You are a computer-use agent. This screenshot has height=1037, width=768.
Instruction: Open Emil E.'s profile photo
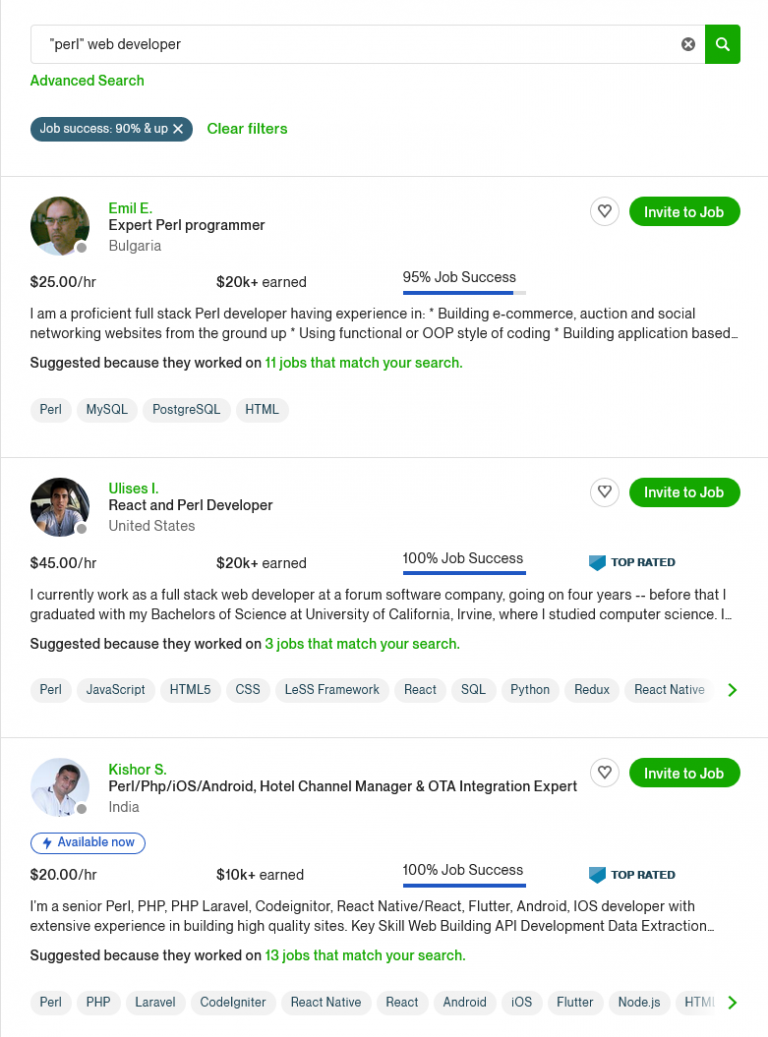click(60, 226)
